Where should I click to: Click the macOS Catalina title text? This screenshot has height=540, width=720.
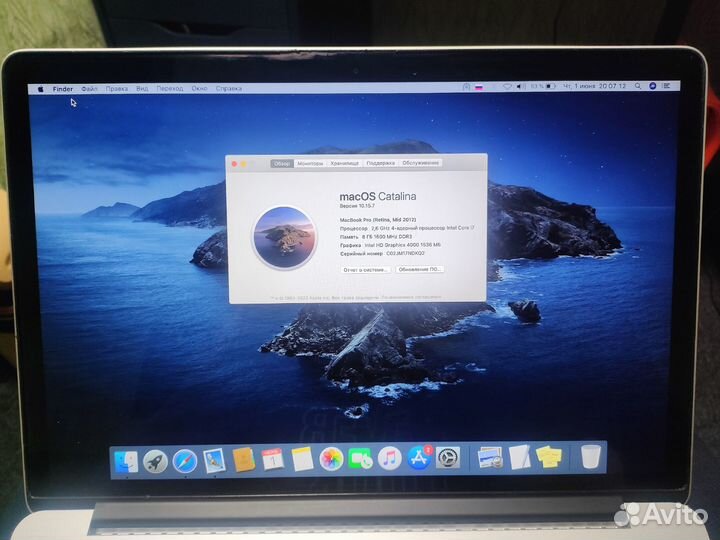(x=377, y=197)
